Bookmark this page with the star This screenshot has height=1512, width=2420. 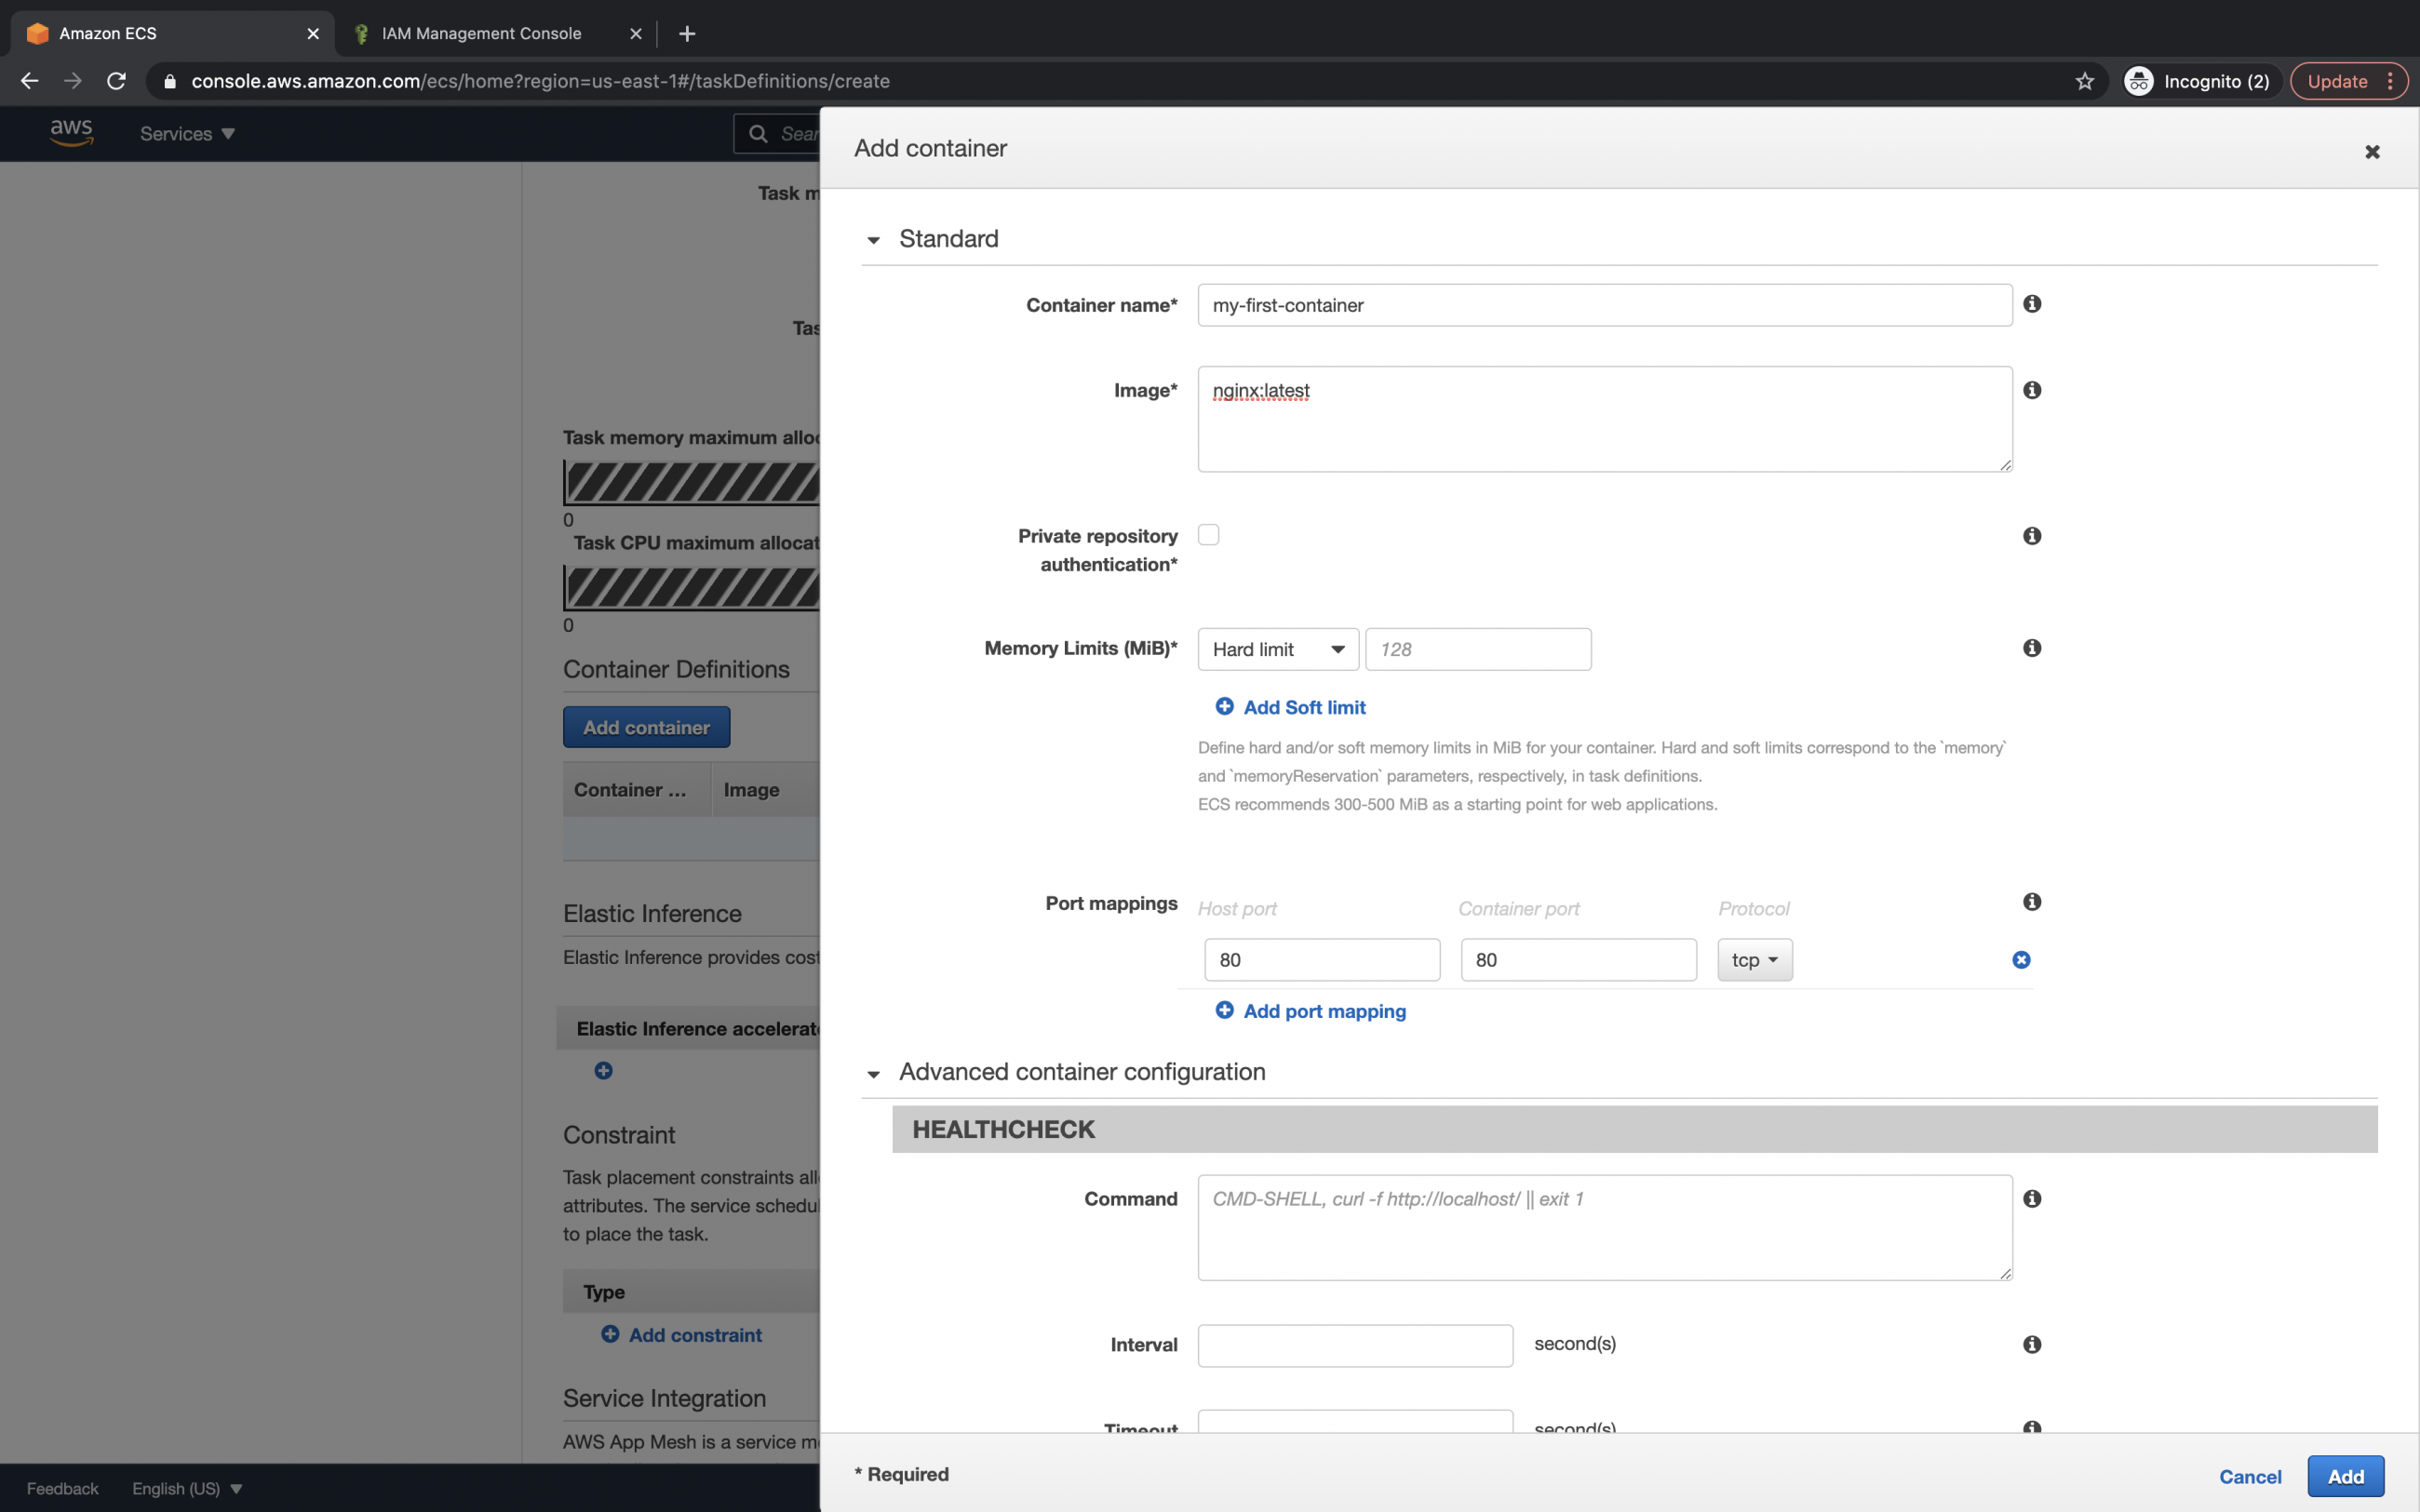2085,81
